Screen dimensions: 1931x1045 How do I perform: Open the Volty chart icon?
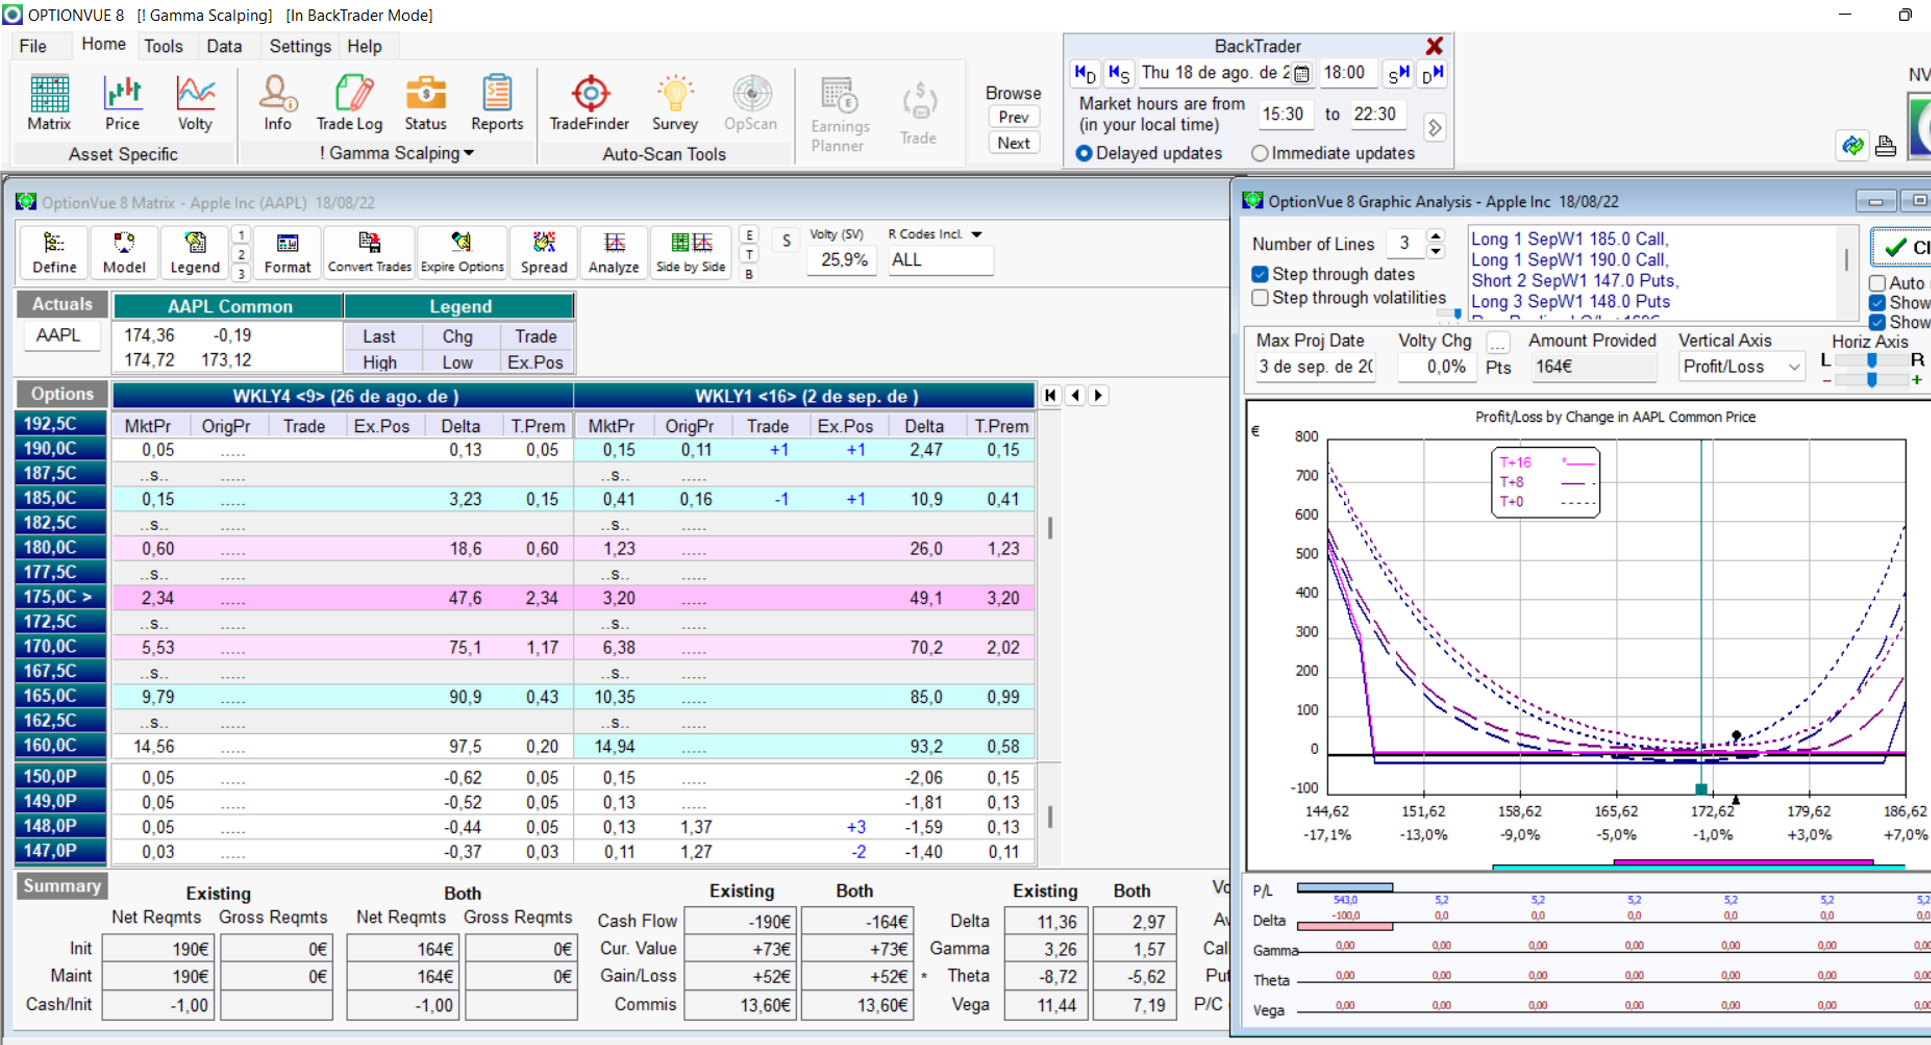click(195, 103)
